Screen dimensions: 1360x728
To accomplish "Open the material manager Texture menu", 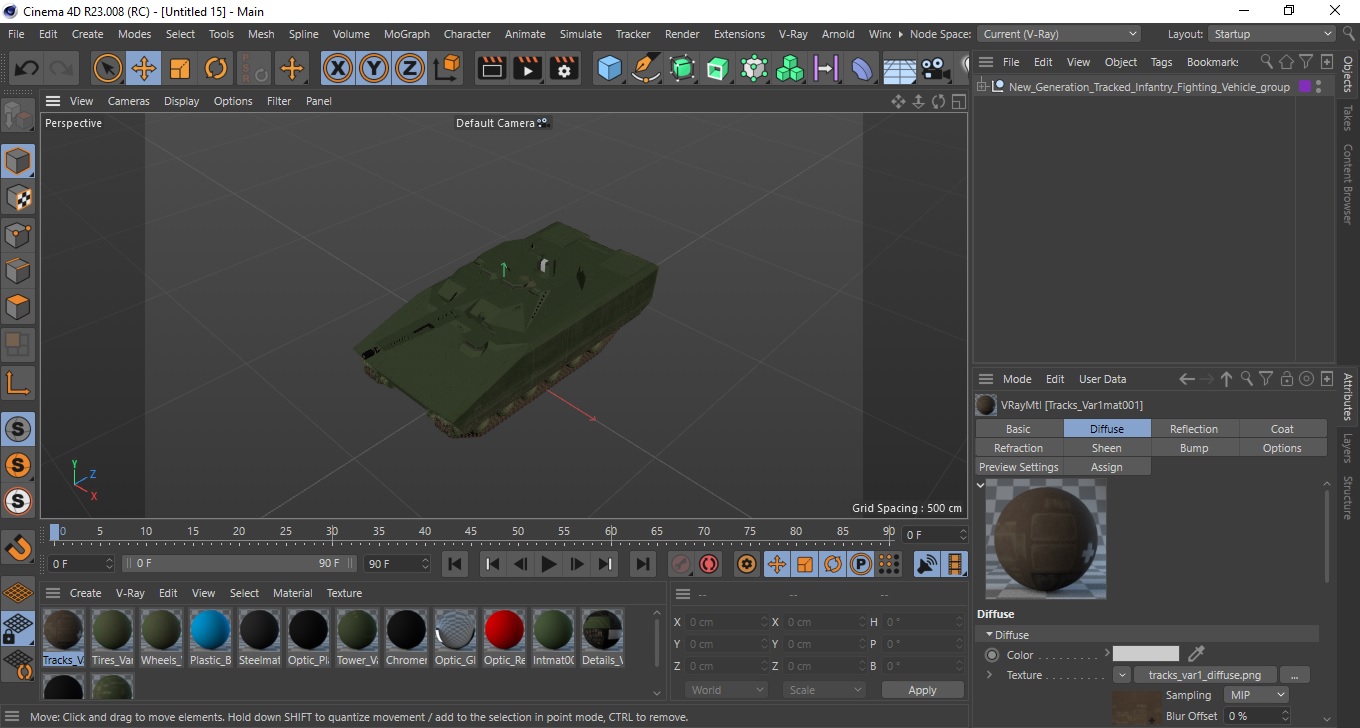I will click(x=344, y=593).
